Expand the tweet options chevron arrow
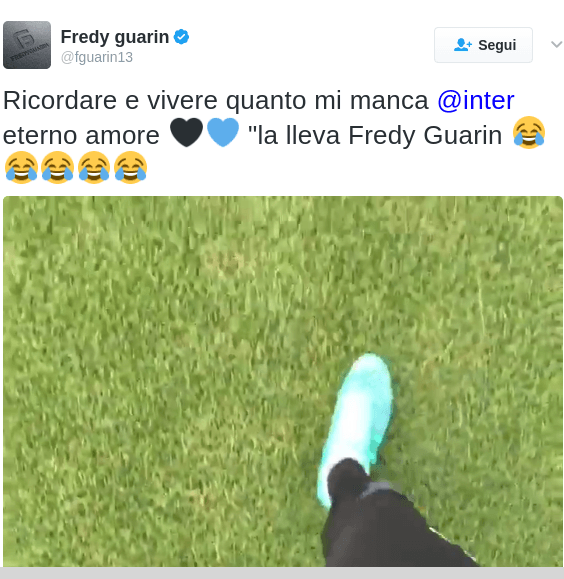 coord(556,45)
